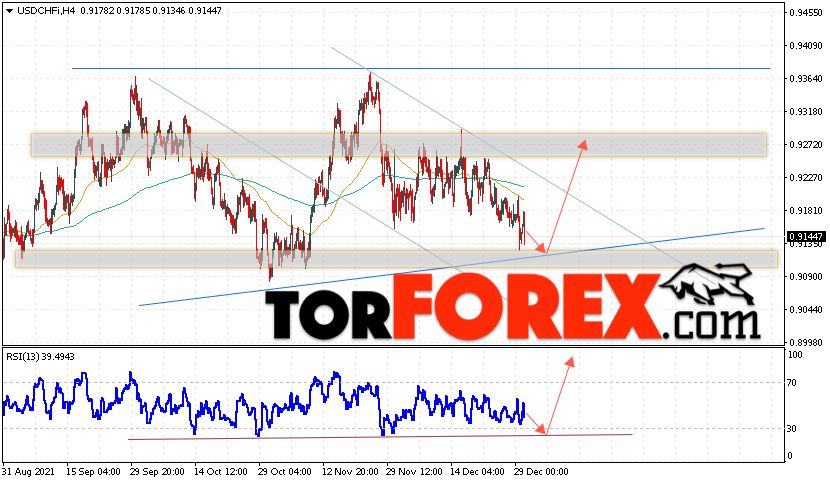Select the 0.93640 price axis label

(806, 79)
